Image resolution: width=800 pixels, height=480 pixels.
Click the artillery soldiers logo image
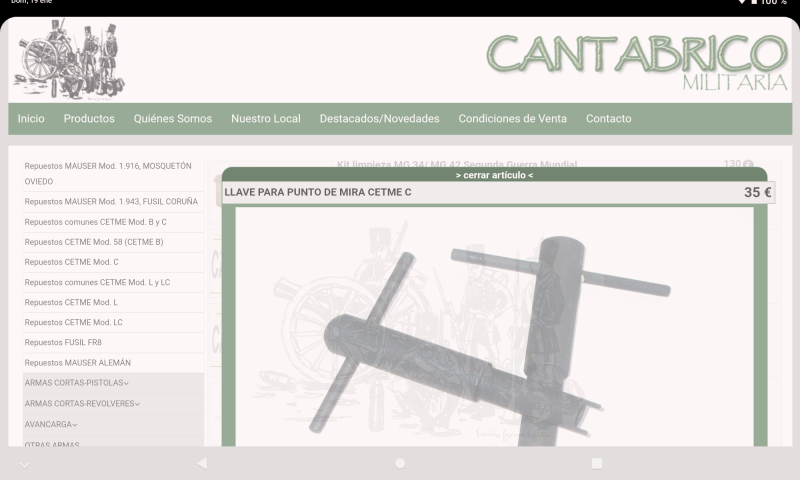click(x=69, y=59)
